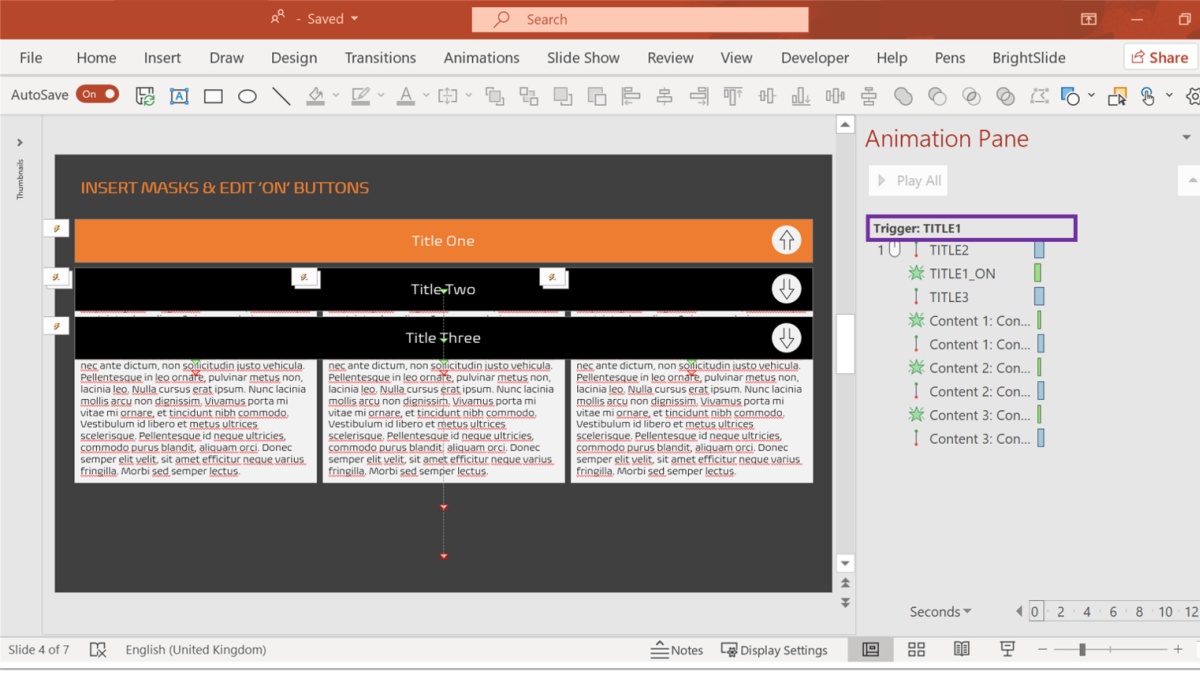Image resolution: width=1200 pixels, height=675 pixels.
Task: Open Touch/Mouse Mode dropdown arrow
Action: [1167, 96]
